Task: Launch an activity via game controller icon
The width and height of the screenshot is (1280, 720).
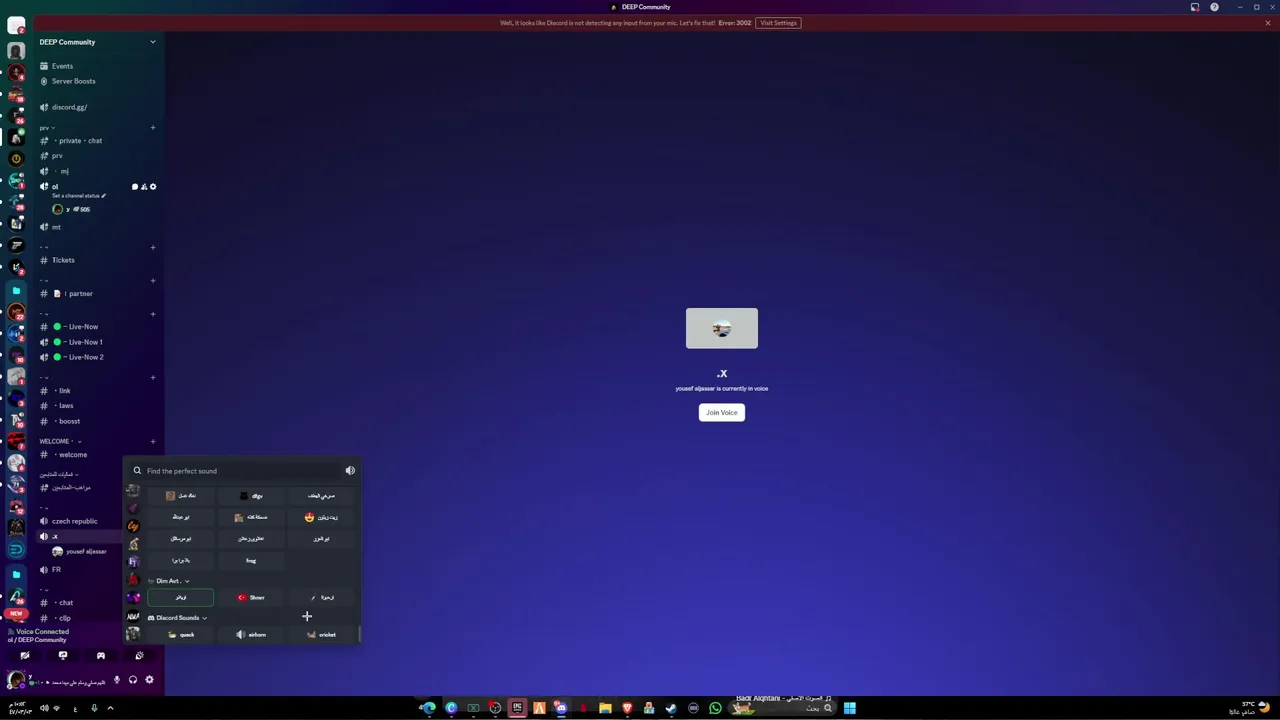Action: 101,656
